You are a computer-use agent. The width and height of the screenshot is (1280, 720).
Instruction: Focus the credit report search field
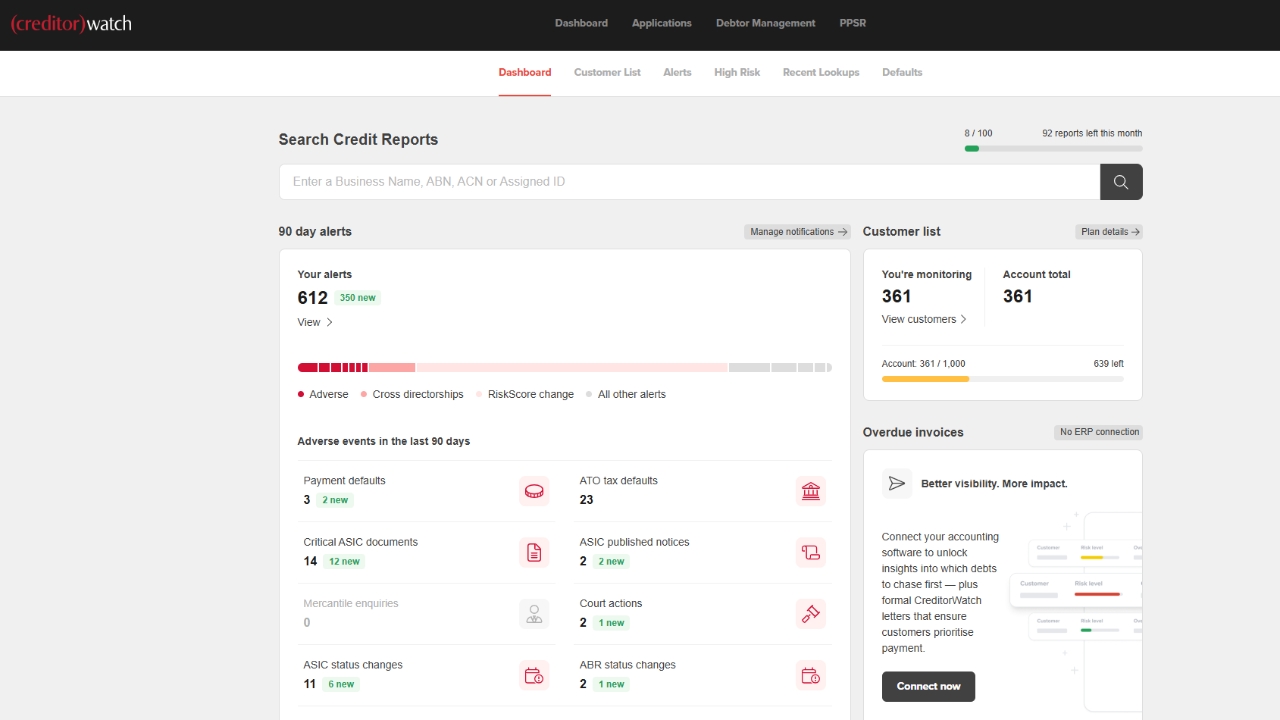click(689, 182)
